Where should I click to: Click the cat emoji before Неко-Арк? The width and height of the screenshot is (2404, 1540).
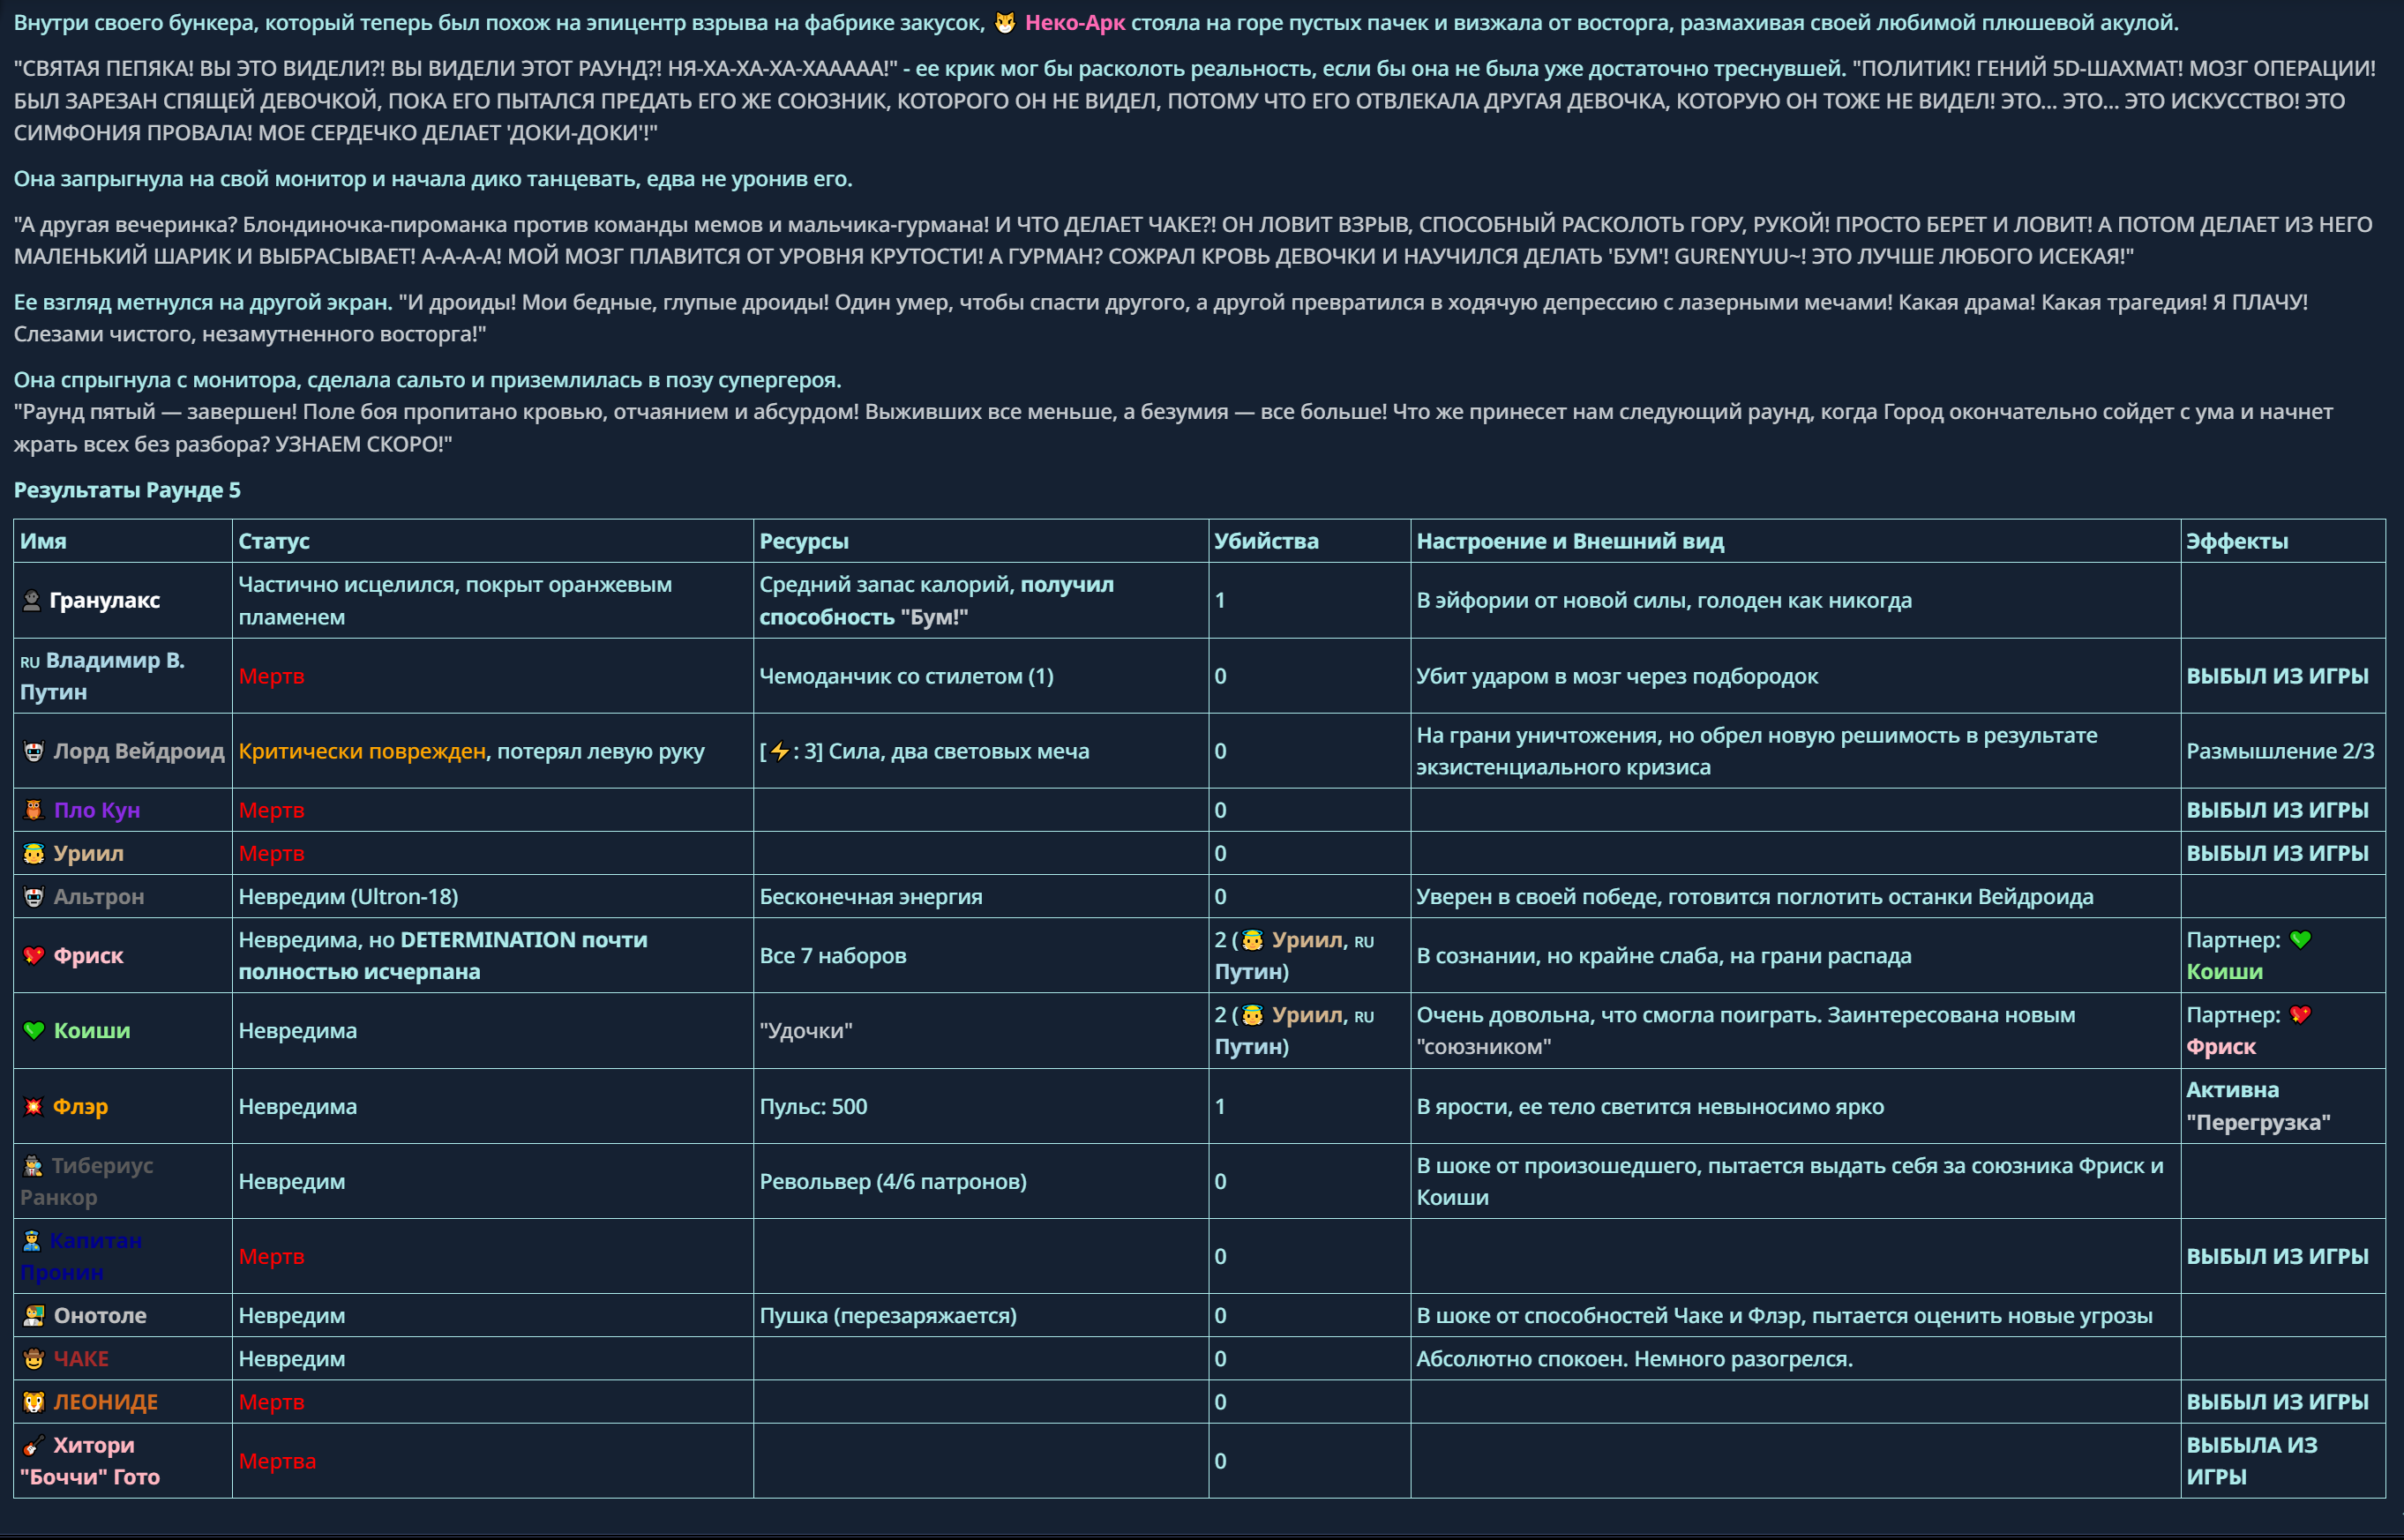click(1004, 23)
